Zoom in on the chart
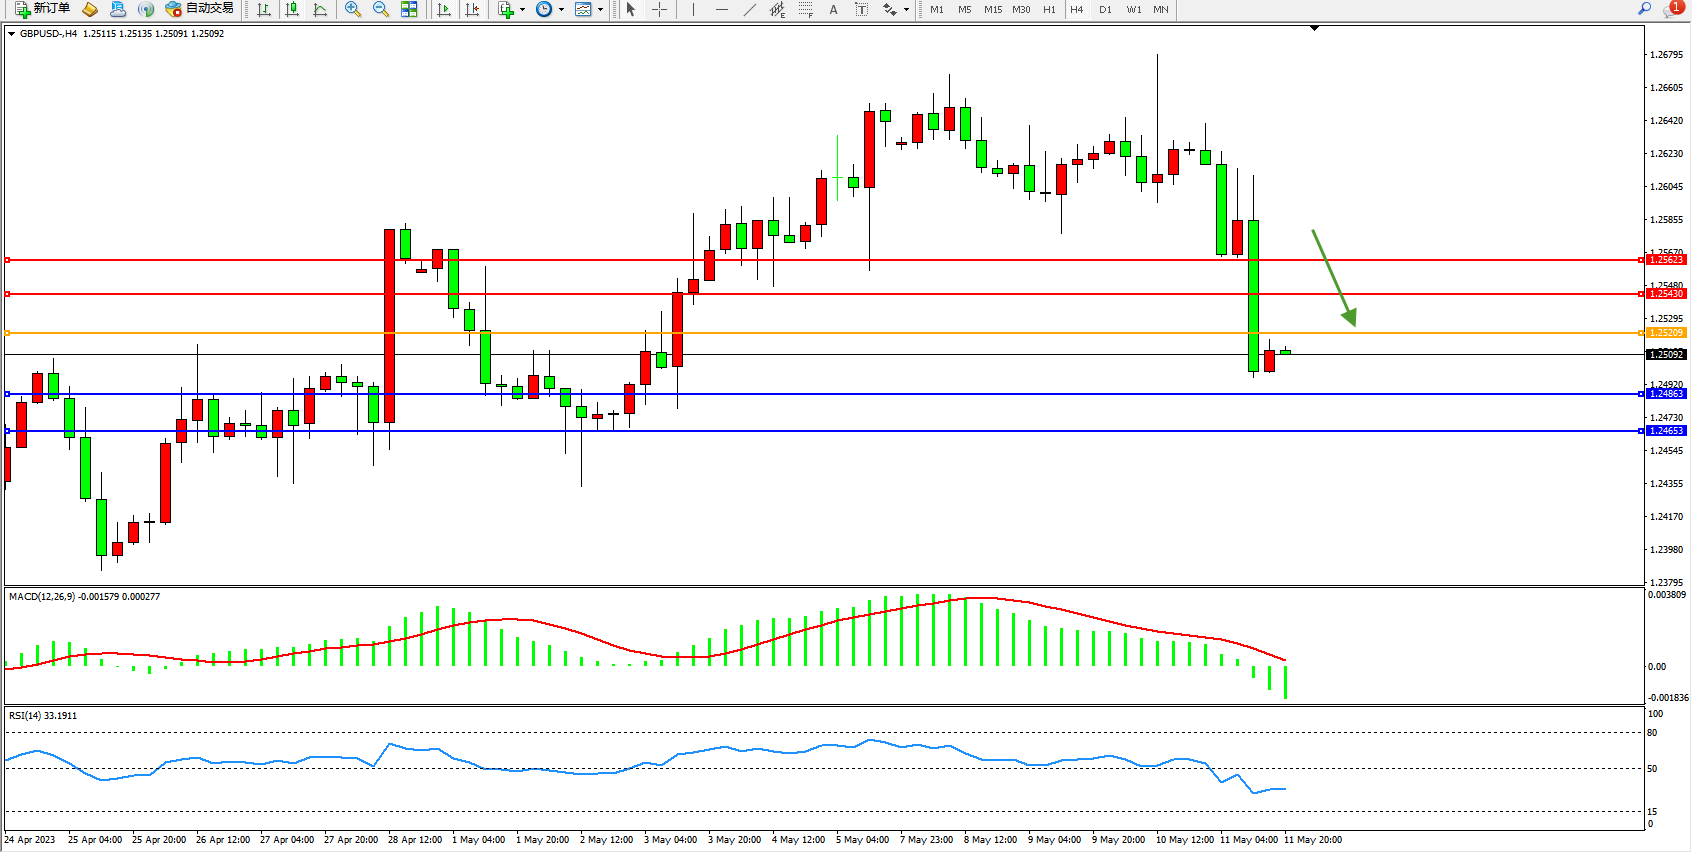 [x=352, y=9]
